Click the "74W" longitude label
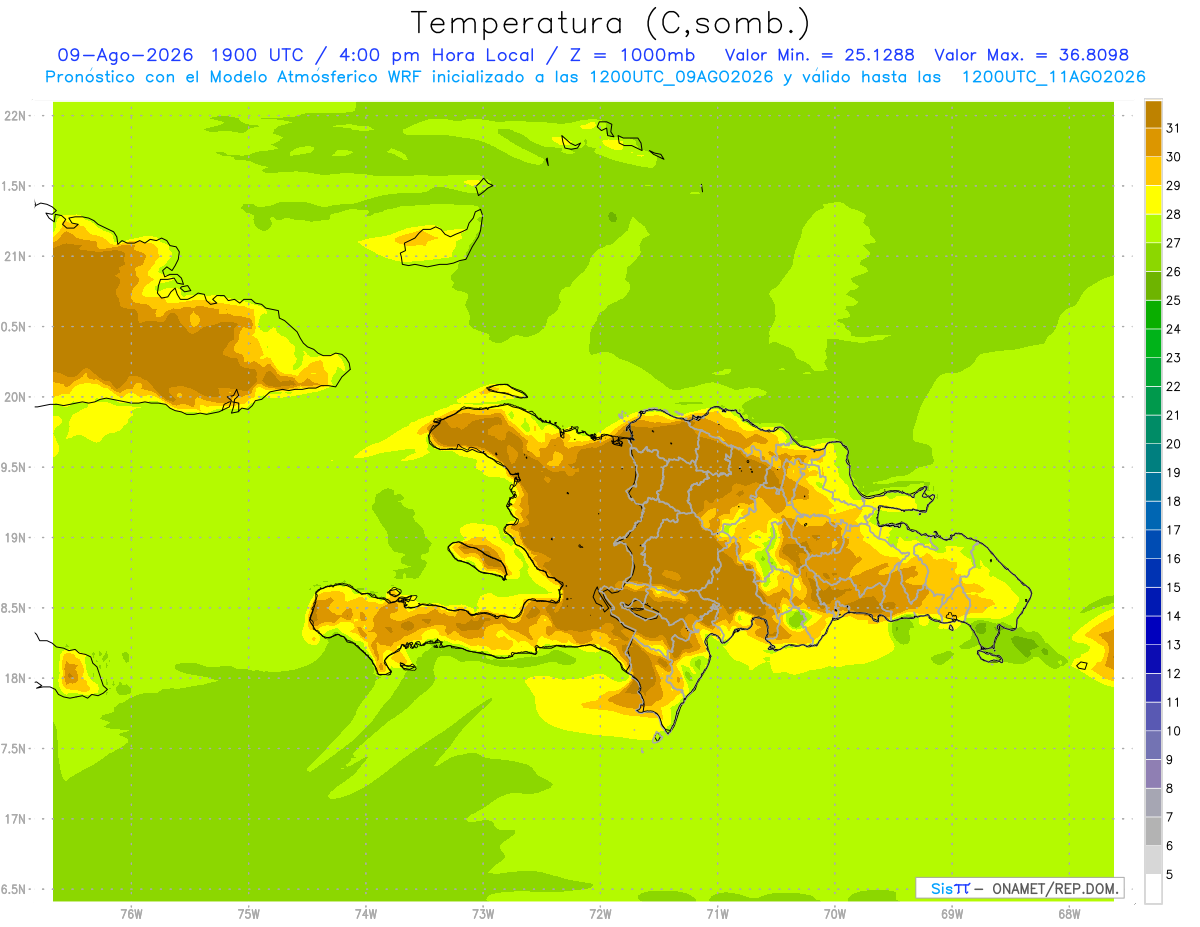The height and width of the screenshot is (927, 1200). point(366,913)
